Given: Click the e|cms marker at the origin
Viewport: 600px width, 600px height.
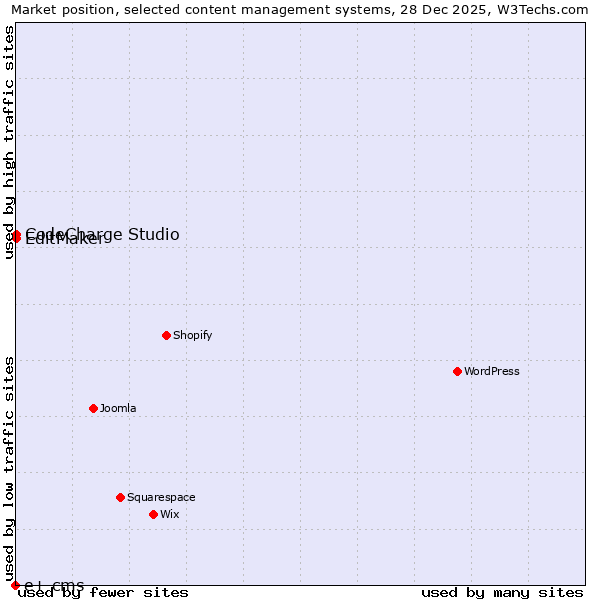Looking at the screenshot, I should click(15, 585).
